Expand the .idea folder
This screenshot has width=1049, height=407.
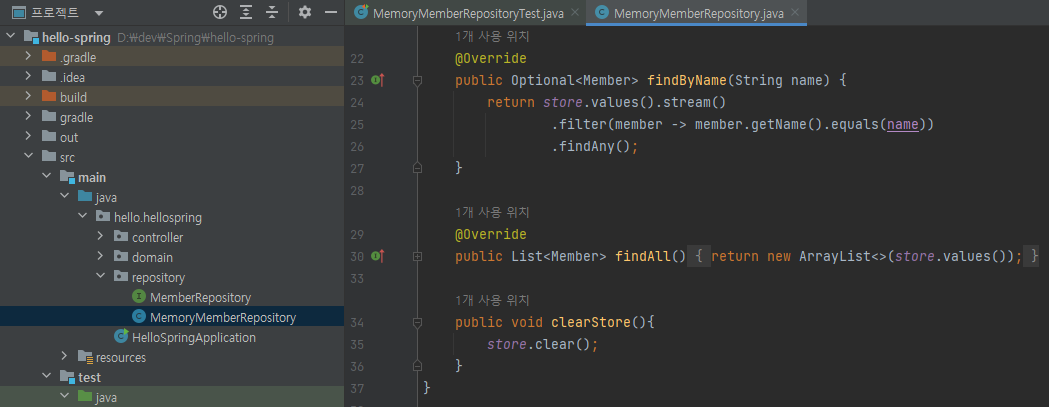pos(28,77)
